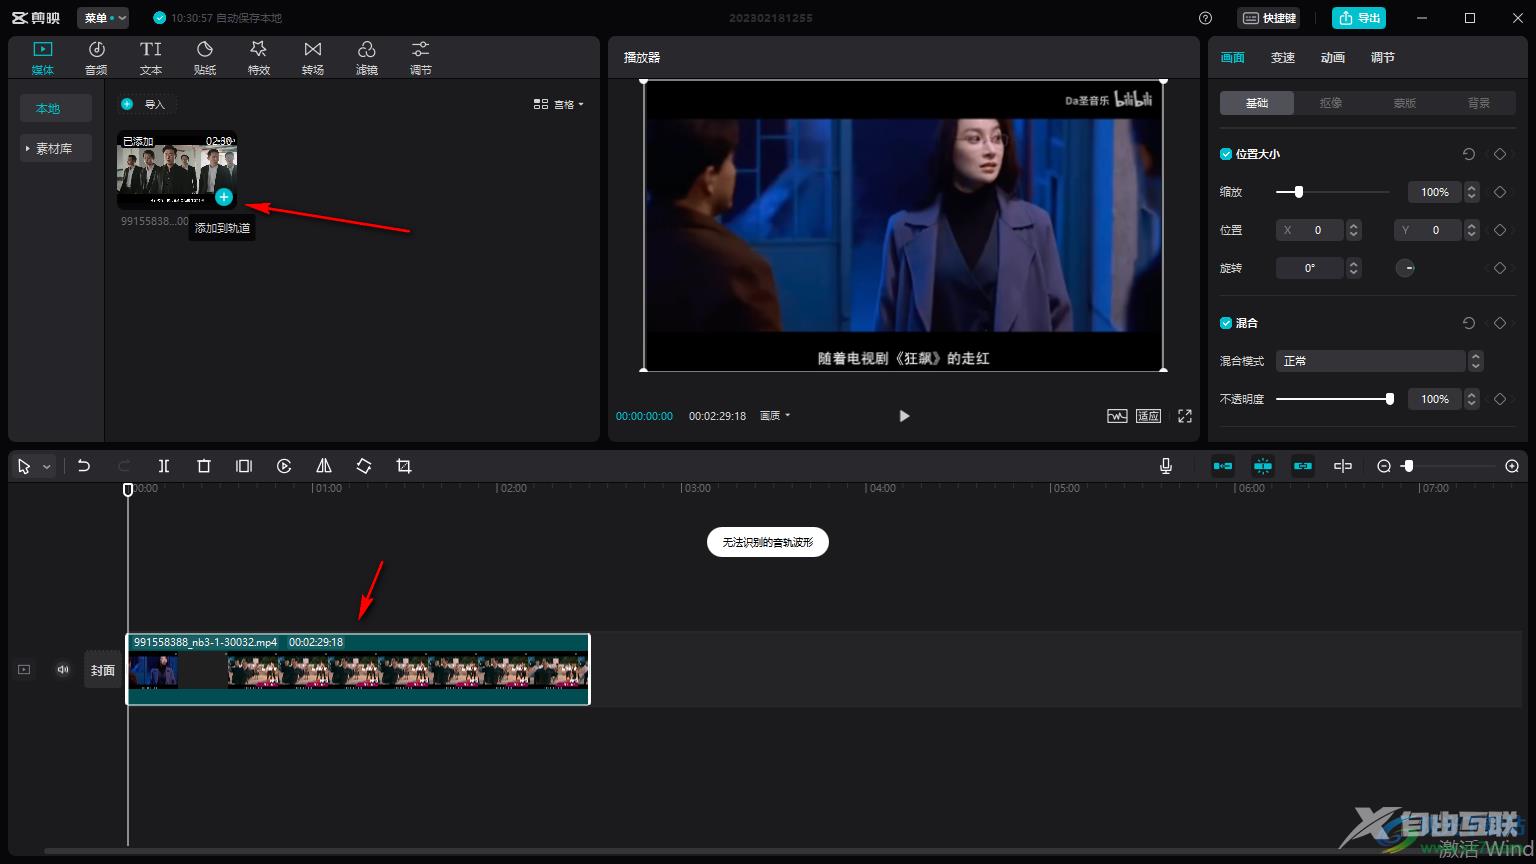The height and width of the screenshot is (864, 1536).
Task: Adjust the 缩放 scale slider
Action: pyautogui.click(x=1333, y=192)
